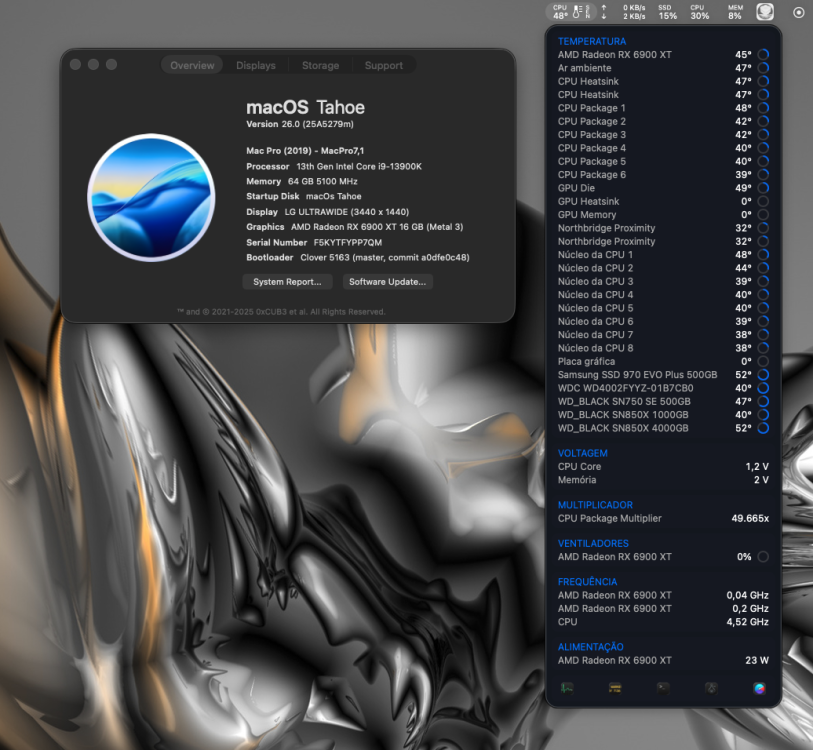Click the Serial Number F5KYTFYPP7QM text

[x=314, y=242]
